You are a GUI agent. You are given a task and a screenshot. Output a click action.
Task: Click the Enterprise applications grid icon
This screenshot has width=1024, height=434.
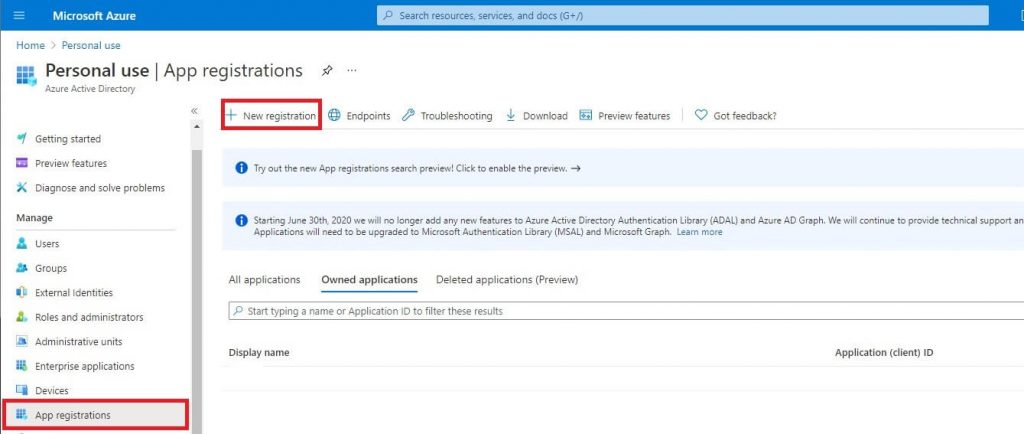[22, 366]
